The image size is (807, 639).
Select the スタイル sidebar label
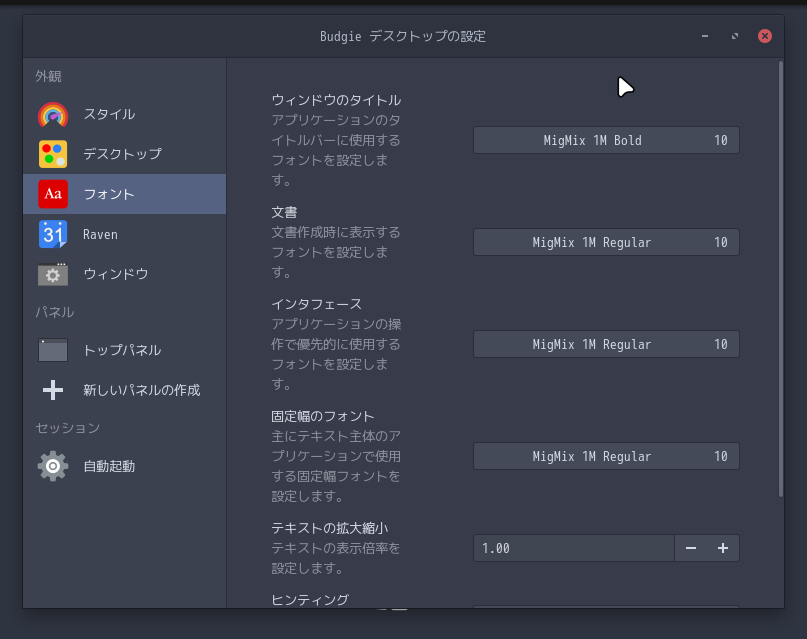point(109,115)
